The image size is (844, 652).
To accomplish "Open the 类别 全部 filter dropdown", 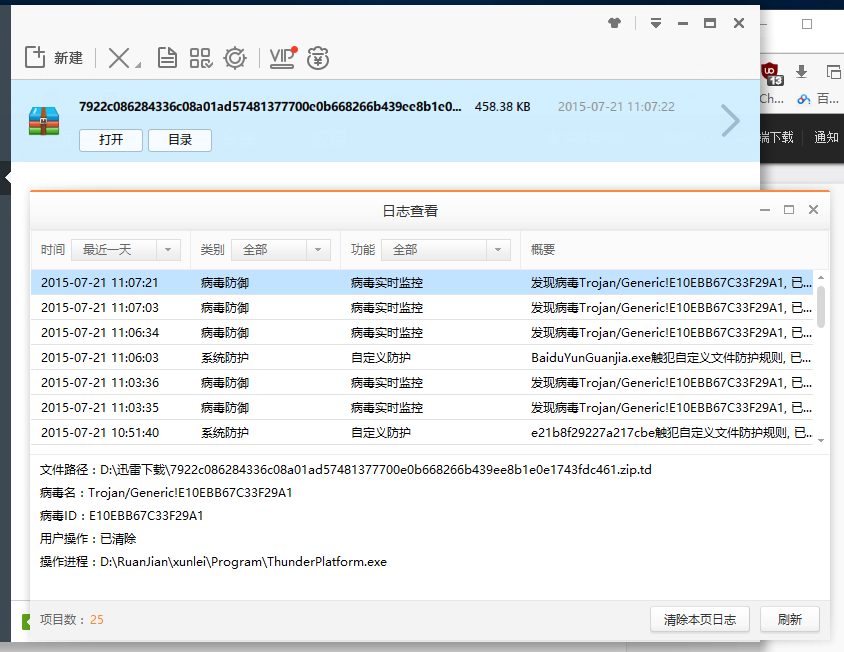I will 280,250.
